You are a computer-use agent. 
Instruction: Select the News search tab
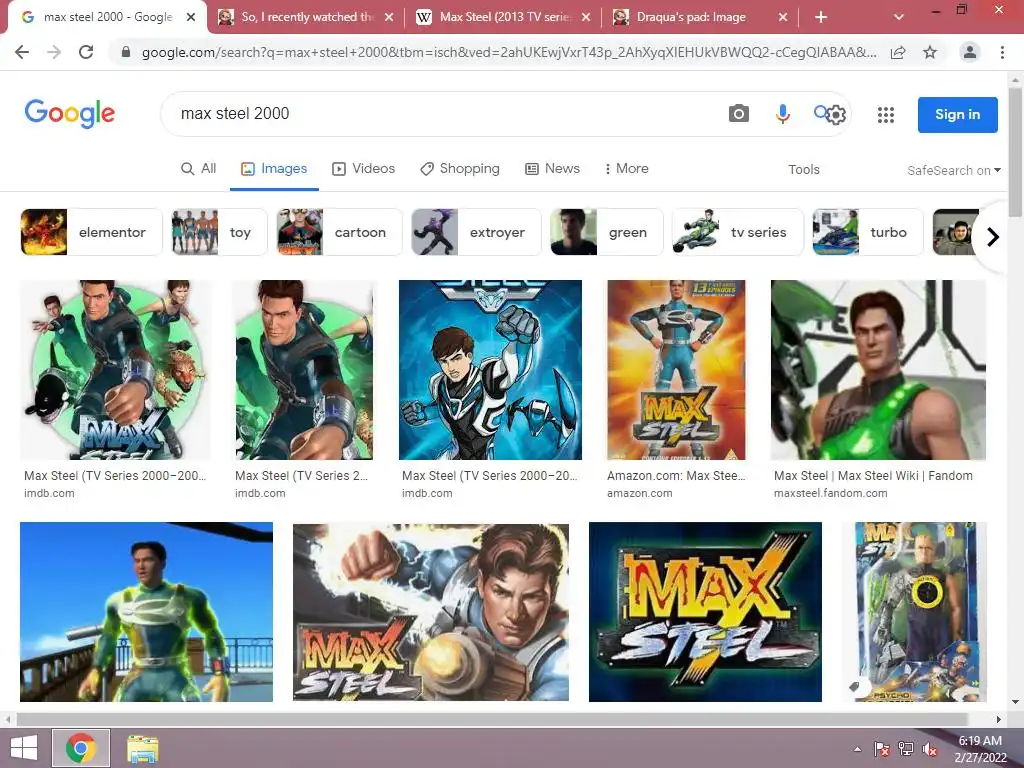click(x=552, y=168)
